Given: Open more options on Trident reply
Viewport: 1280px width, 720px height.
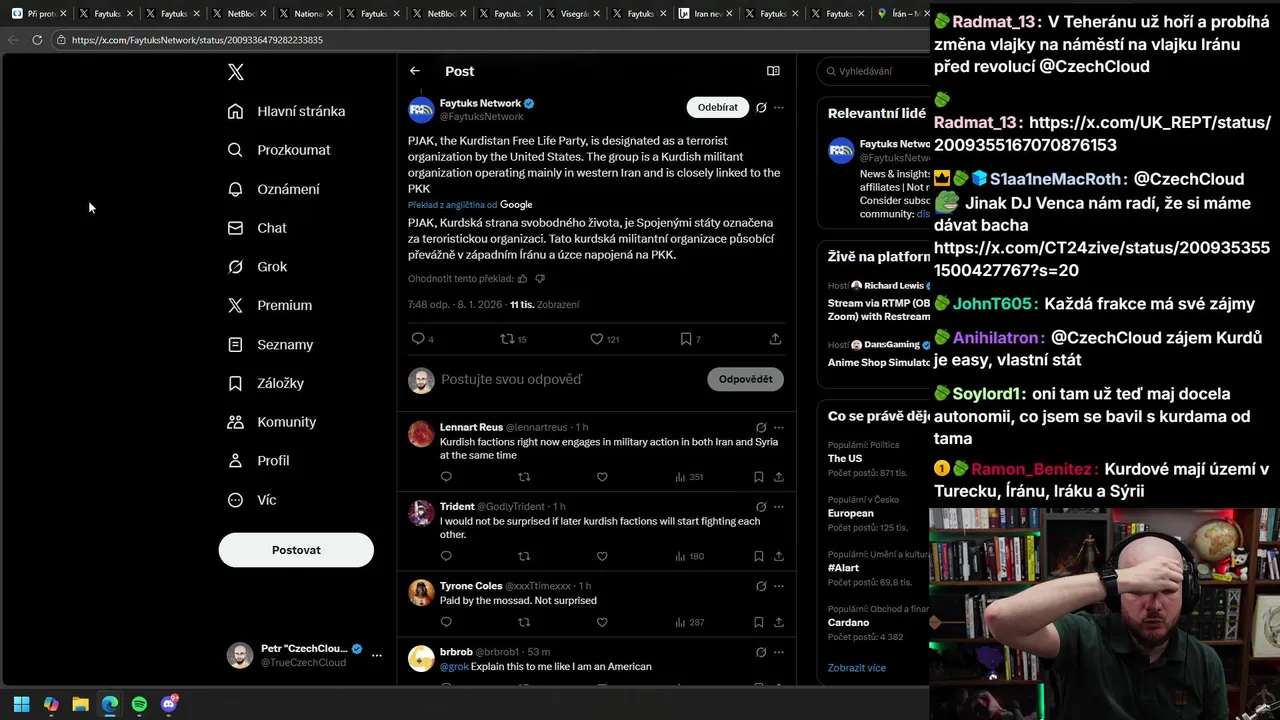Looking at the screenshot, I should coord(779,507).
